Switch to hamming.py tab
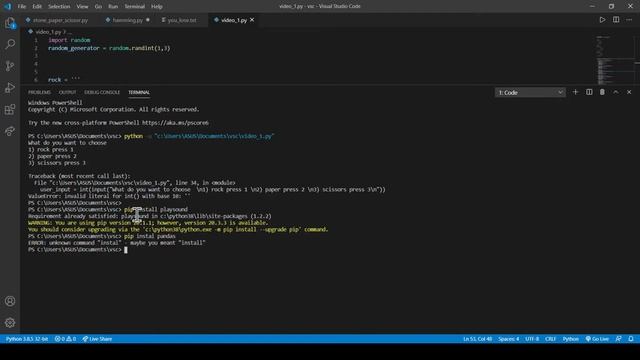Screen dimensions: 640x360 [x=127, y=20]
